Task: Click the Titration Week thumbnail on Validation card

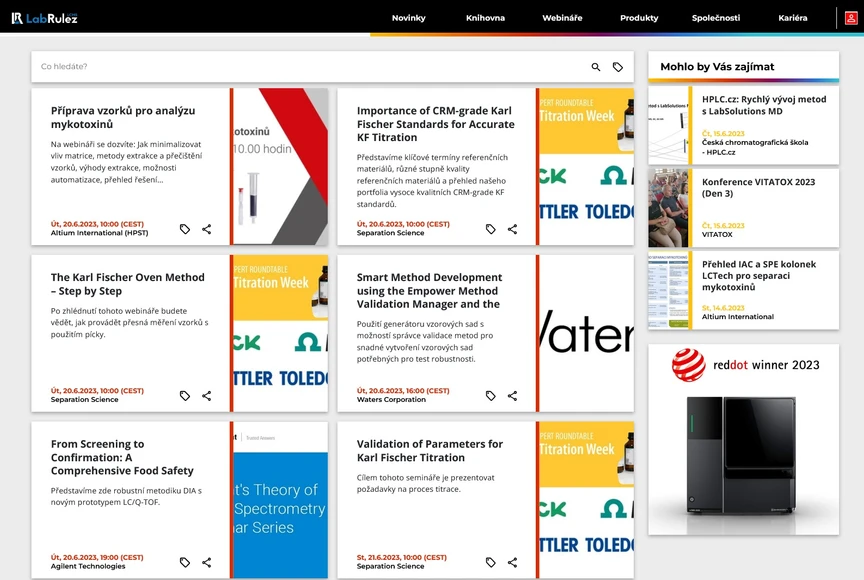Action: [586, 500]
